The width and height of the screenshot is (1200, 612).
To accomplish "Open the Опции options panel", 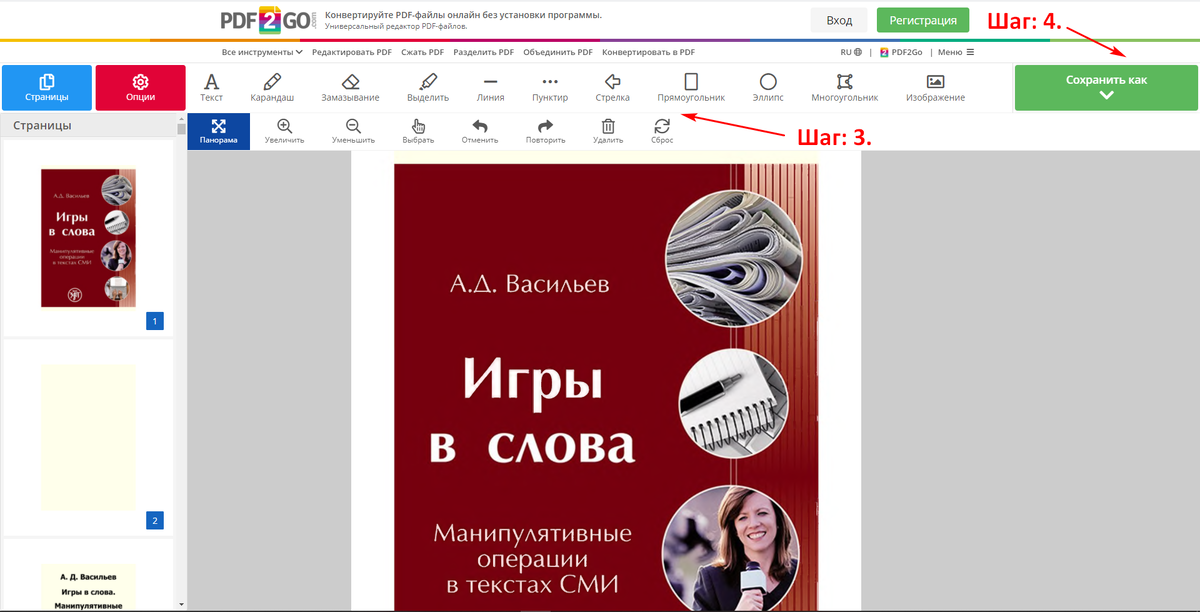I will point(141,88).
